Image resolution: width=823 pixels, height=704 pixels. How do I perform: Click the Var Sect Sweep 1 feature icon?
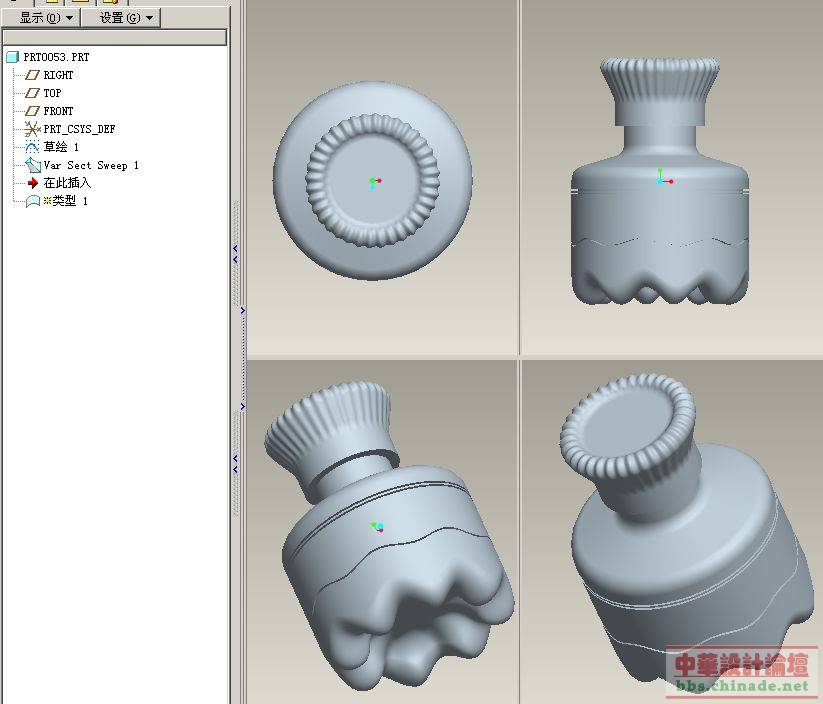coord(33,165)
